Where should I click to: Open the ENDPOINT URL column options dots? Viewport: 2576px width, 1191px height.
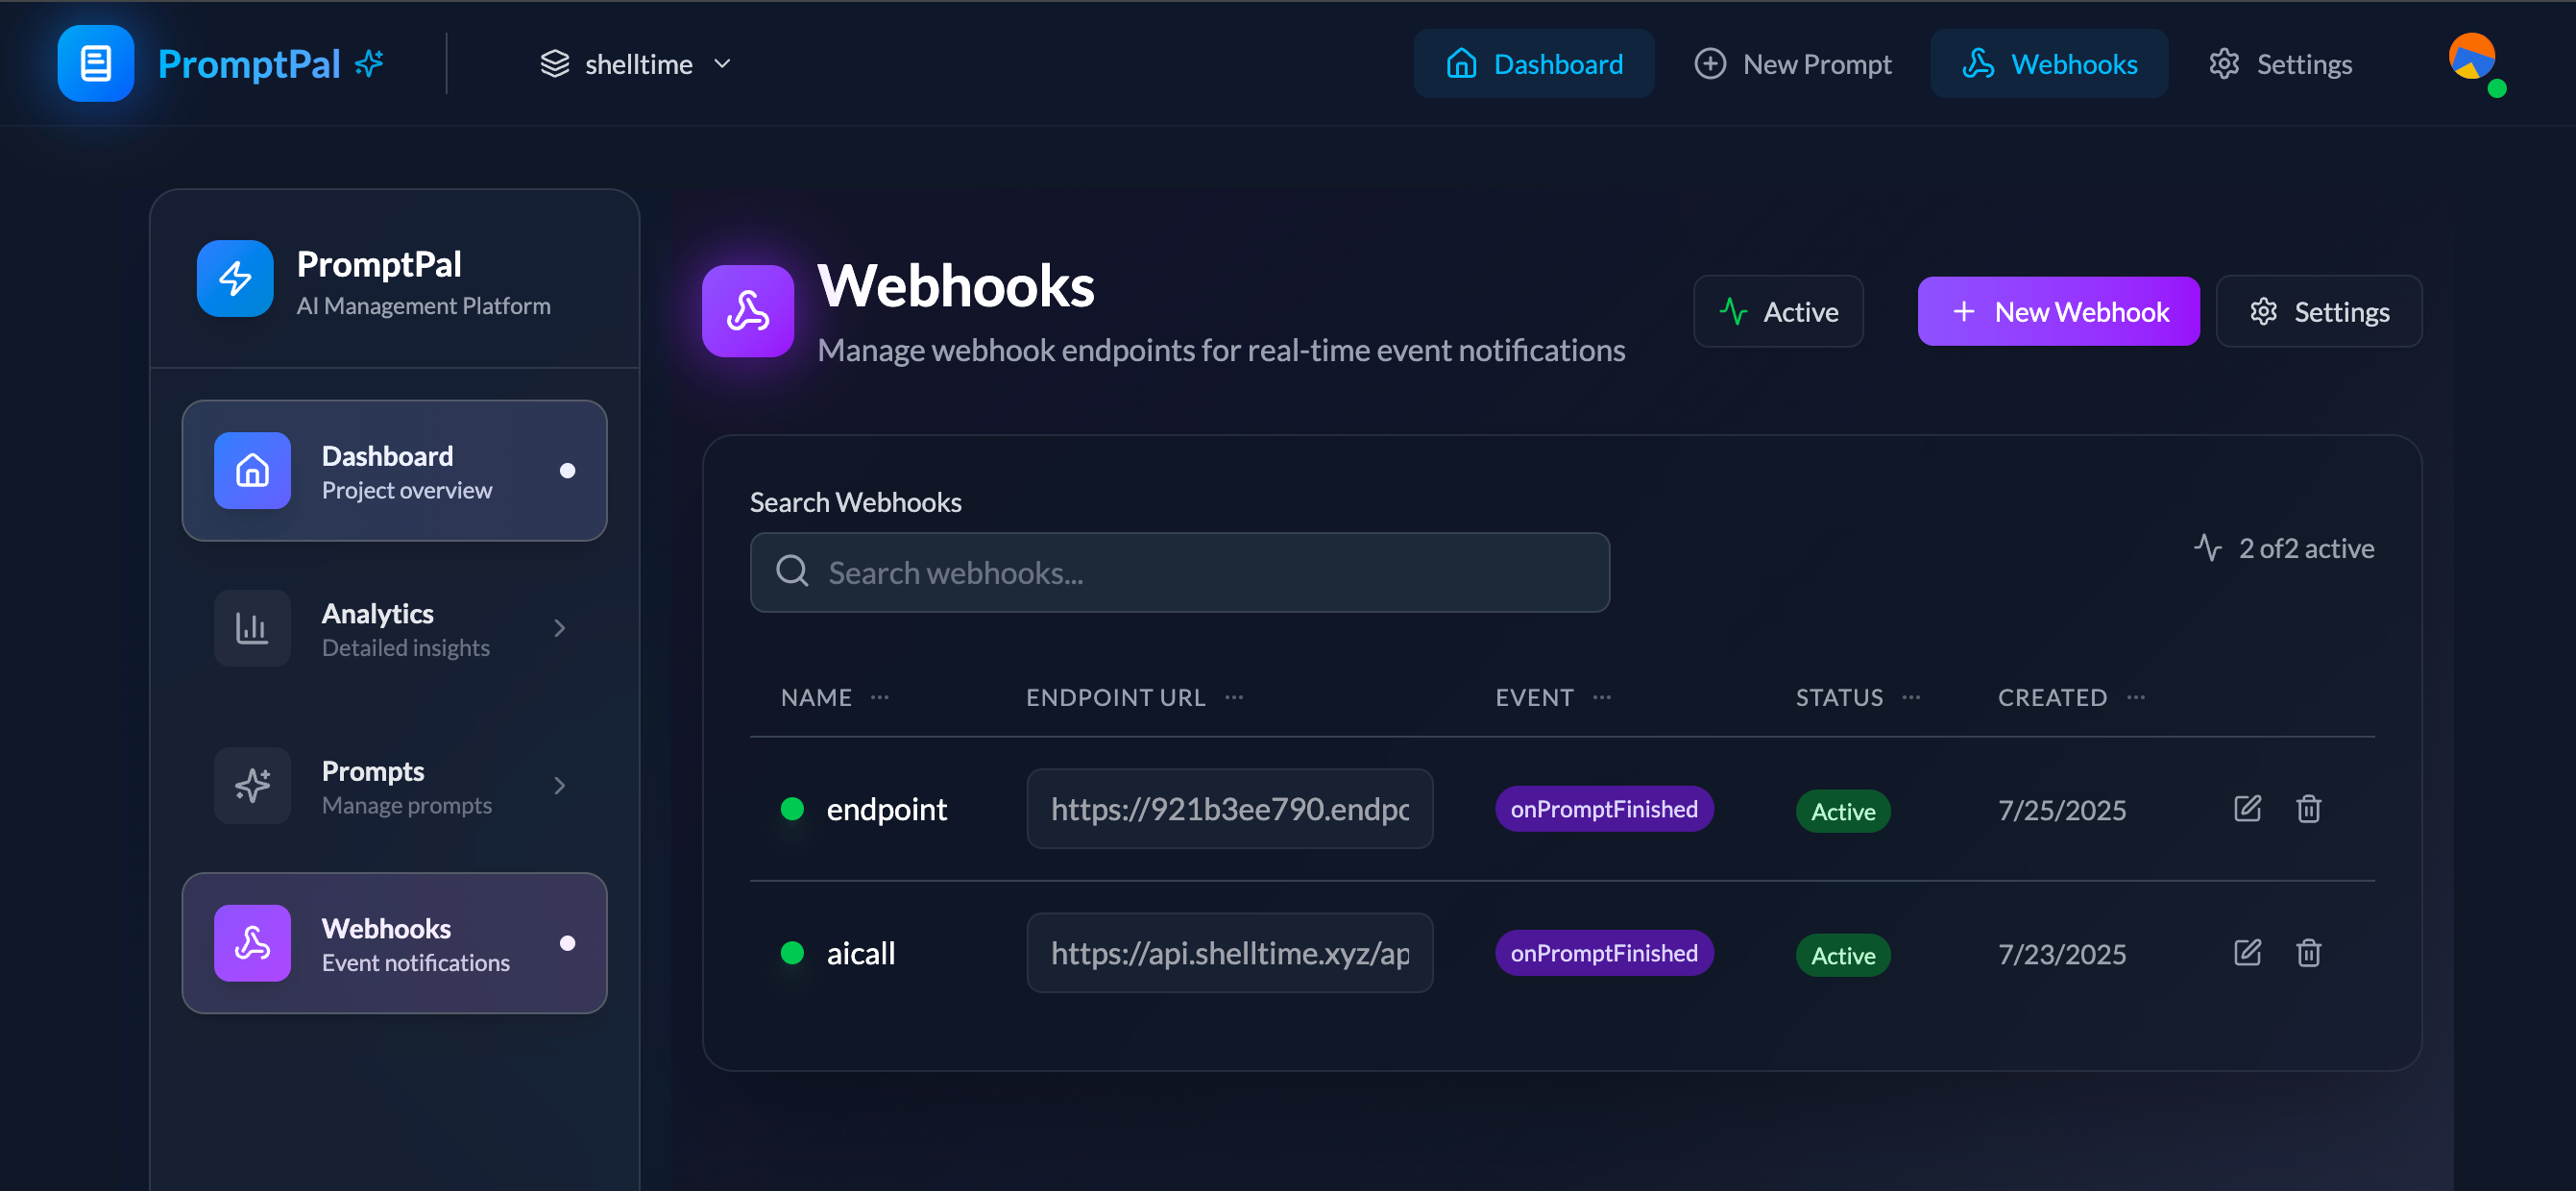click(x=1235, y=697)
